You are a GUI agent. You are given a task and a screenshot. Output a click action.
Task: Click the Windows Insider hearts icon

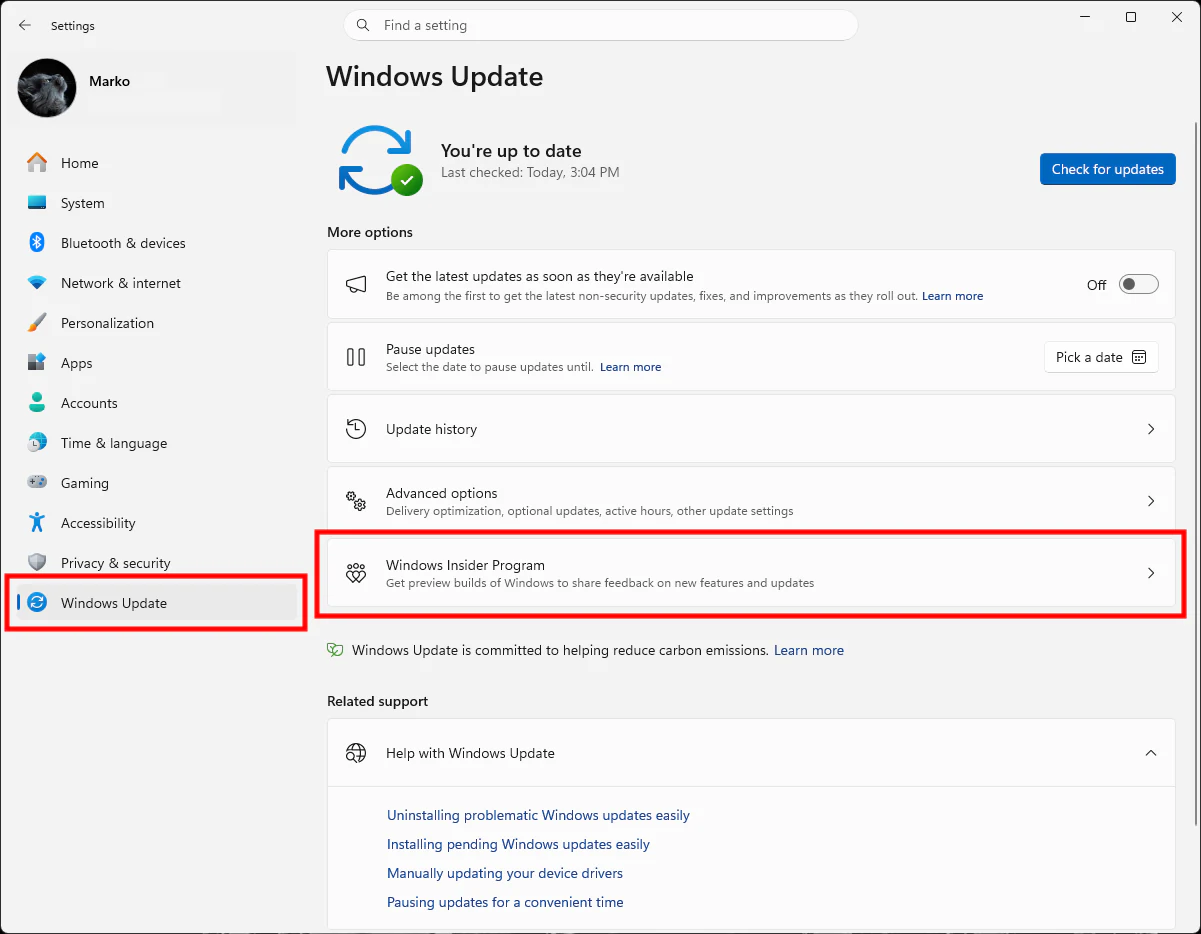(356, 573)
